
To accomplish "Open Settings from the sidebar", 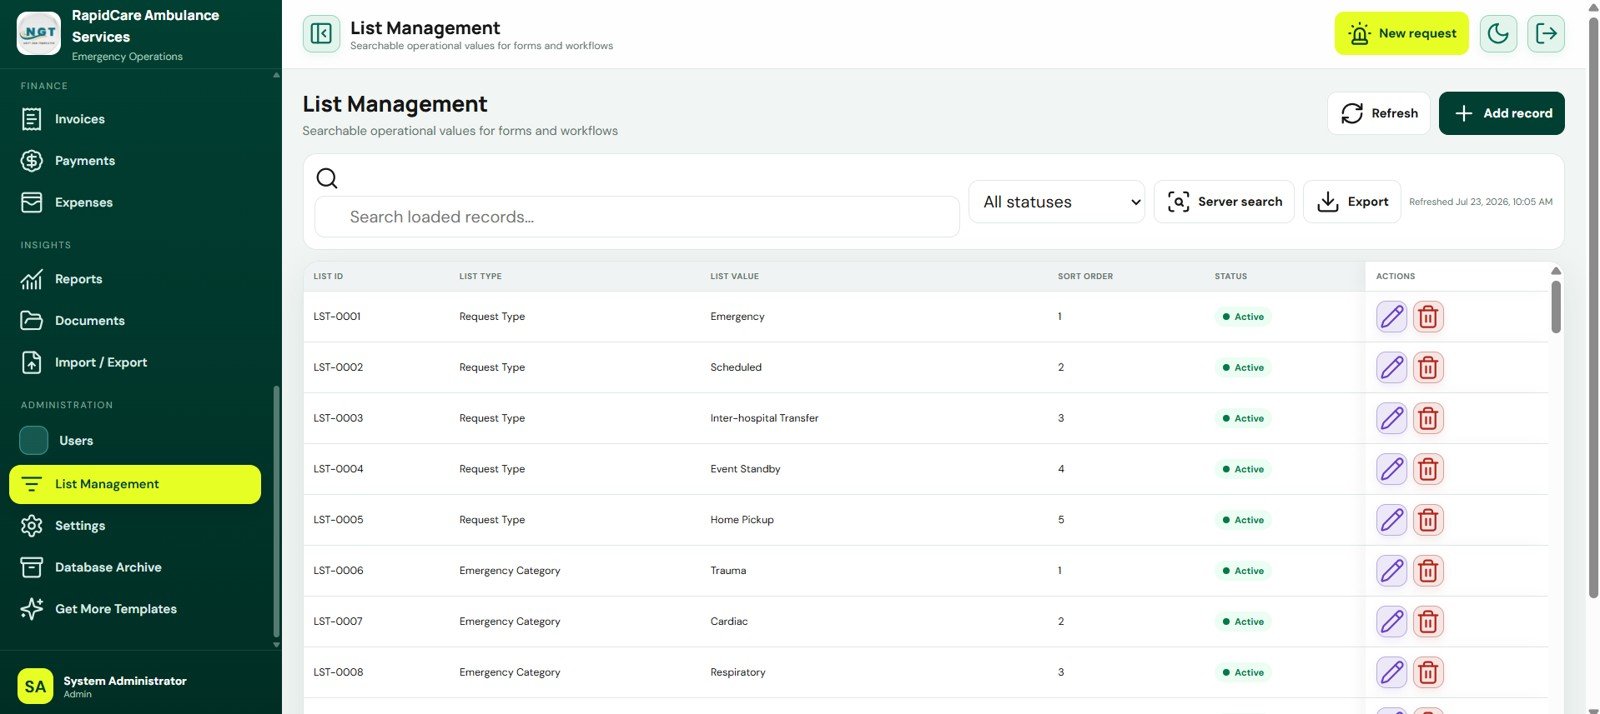I will click(135, 526).
